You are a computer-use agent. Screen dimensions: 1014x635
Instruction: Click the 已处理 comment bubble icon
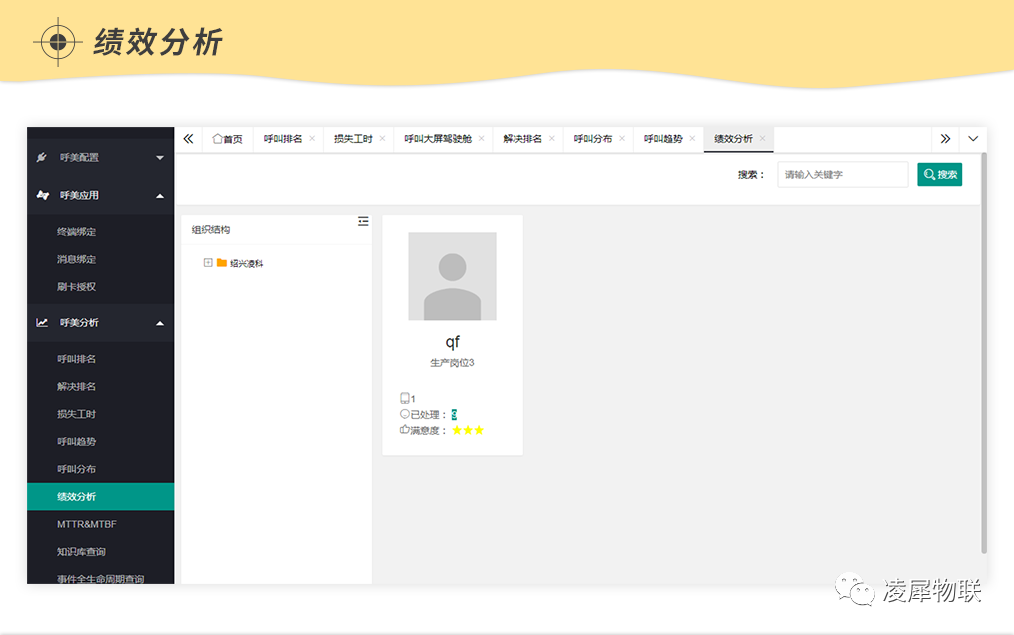tap(403, 414)
